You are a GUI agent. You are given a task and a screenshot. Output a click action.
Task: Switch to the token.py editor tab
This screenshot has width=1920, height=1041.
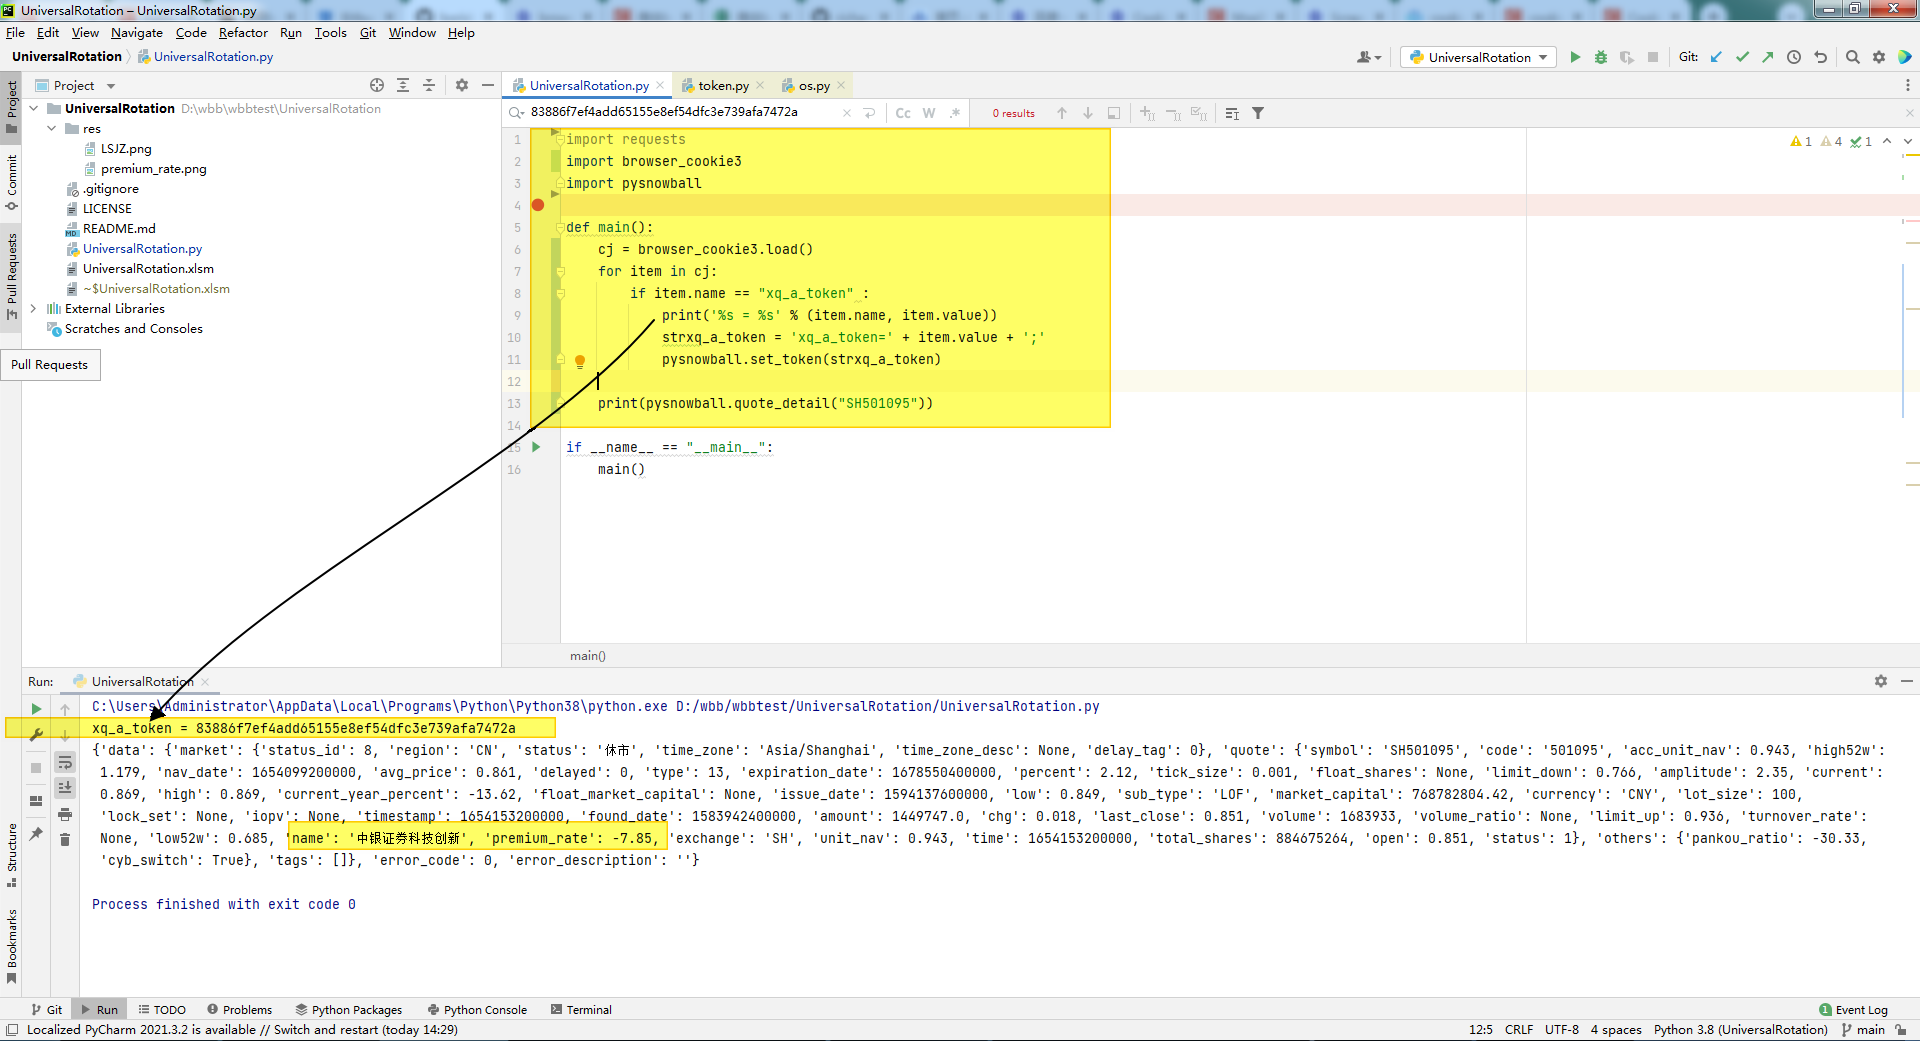pos(723,86)
